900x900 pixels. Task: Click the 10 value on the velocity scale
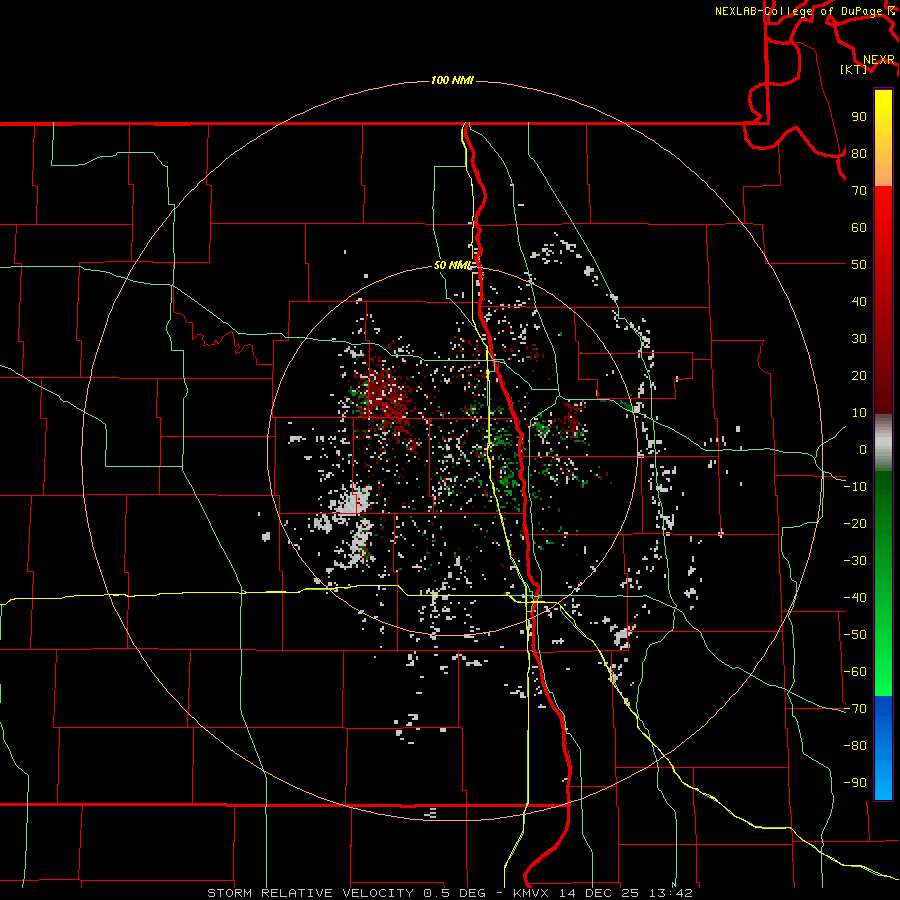click(859, 413)
